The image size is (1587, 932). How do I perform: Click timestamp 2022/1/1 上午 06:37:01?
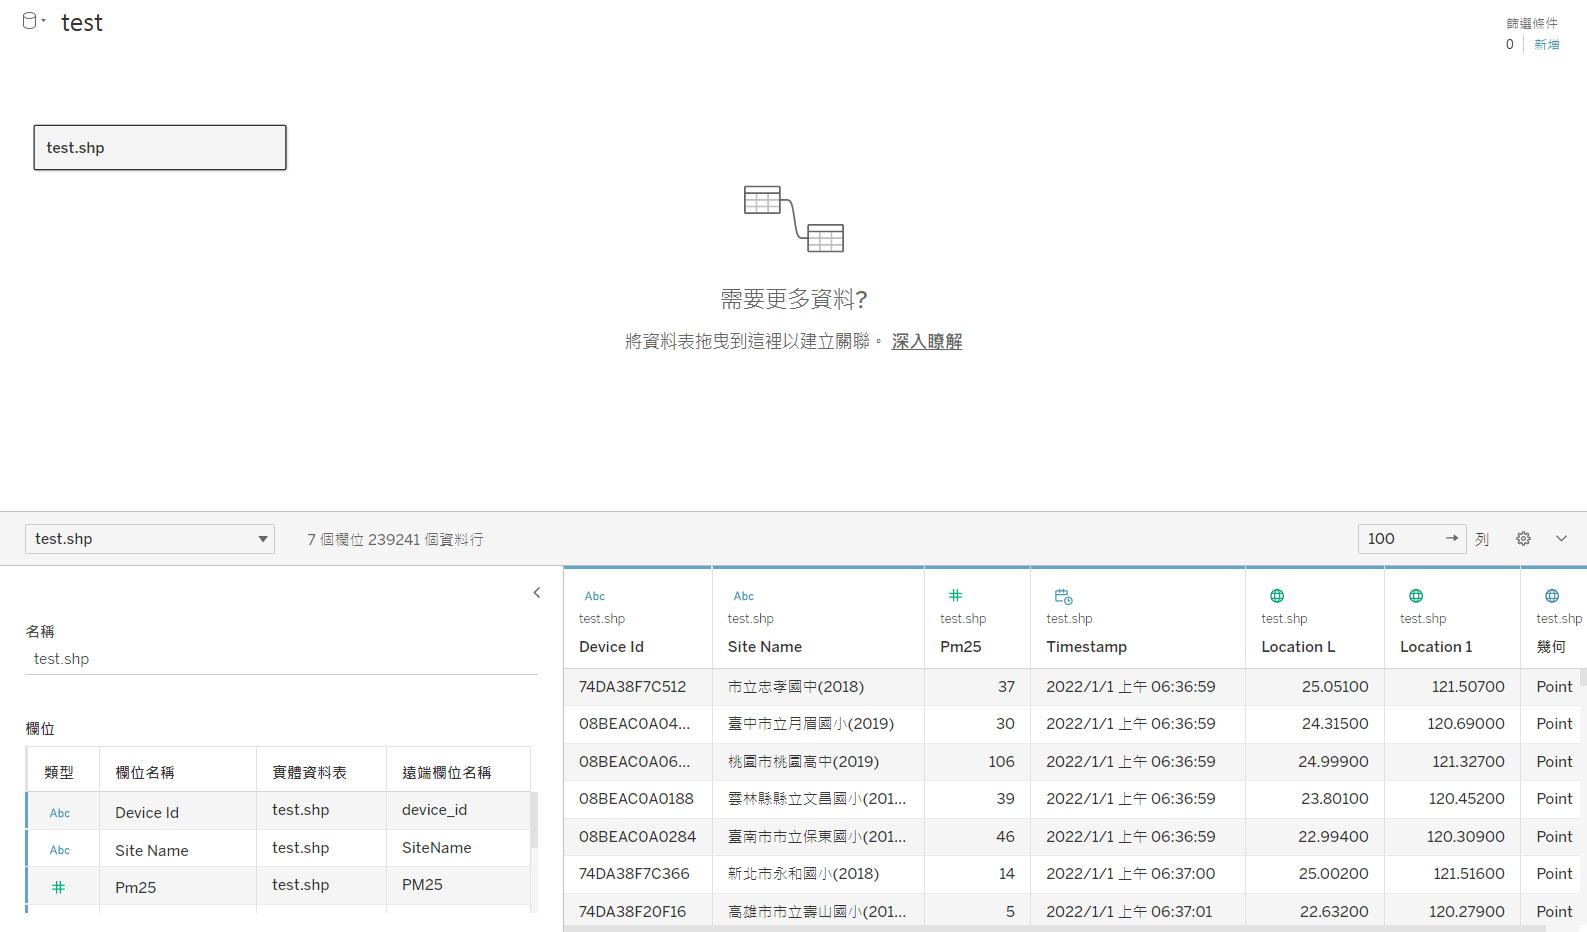(x=1131, y=912)
